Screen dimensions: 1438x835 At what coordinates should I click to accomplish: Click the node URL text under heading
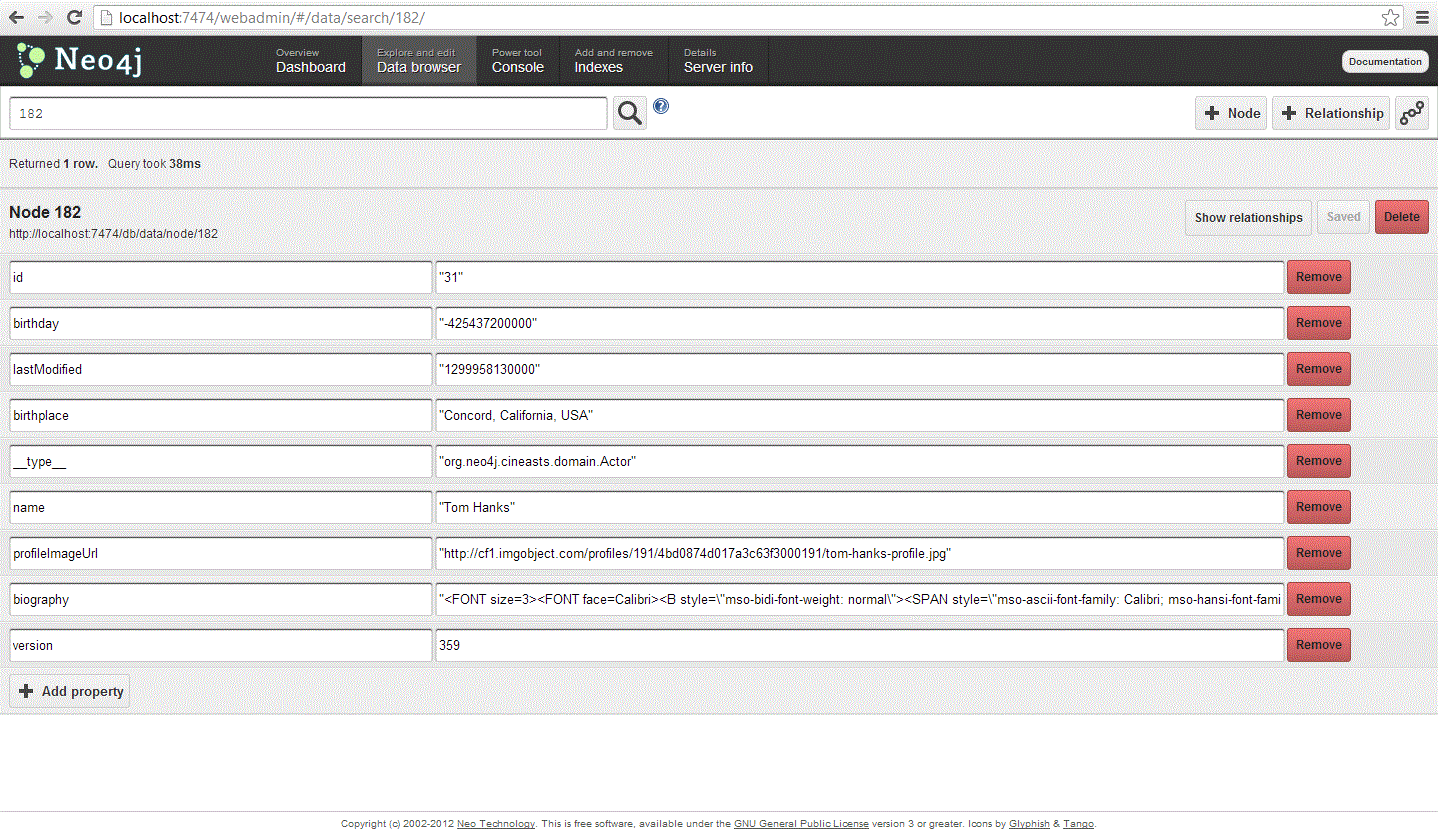(113, 234)
